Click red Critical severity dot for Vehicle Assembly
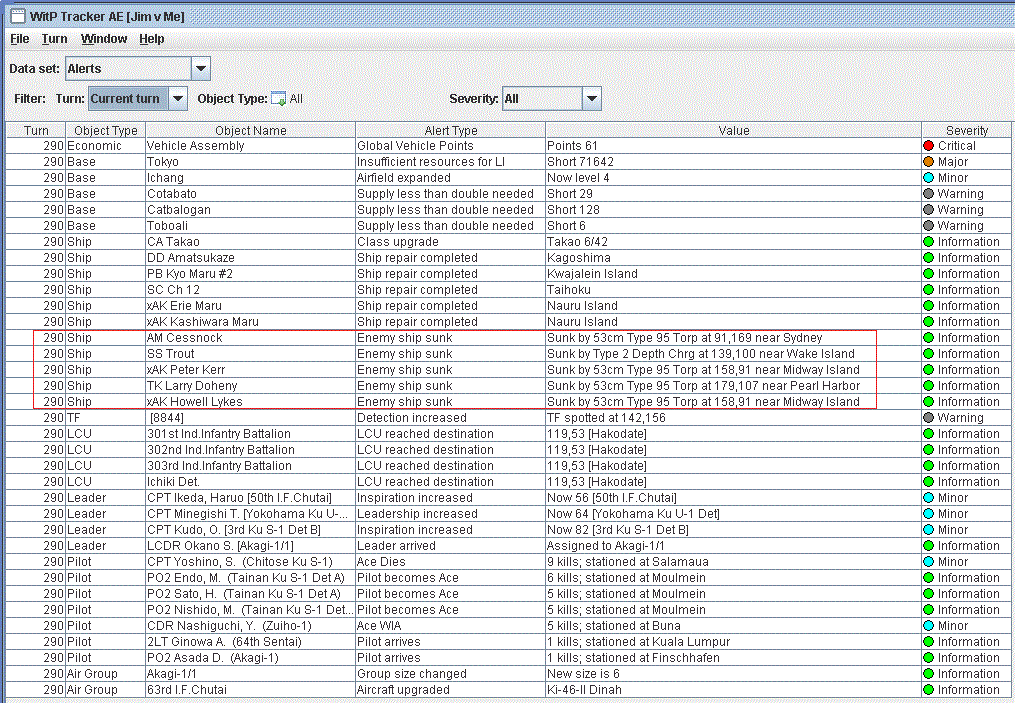This screenshot has width=1015, height=703. point(929,146)
